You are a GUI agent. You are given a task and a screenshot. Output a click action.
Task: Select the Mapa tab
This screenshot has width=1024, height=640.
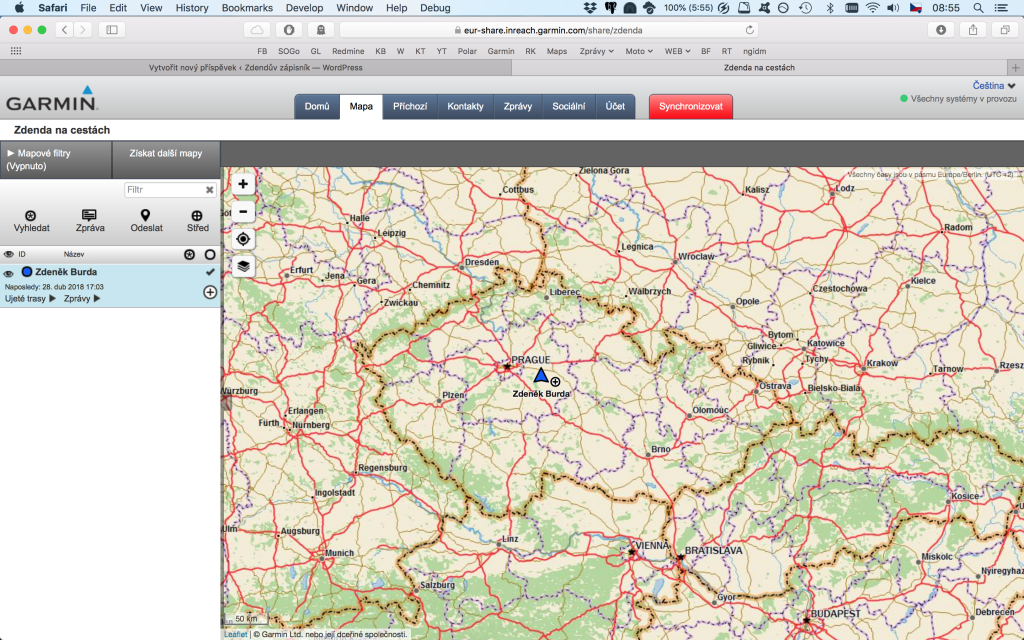(361, 106)
